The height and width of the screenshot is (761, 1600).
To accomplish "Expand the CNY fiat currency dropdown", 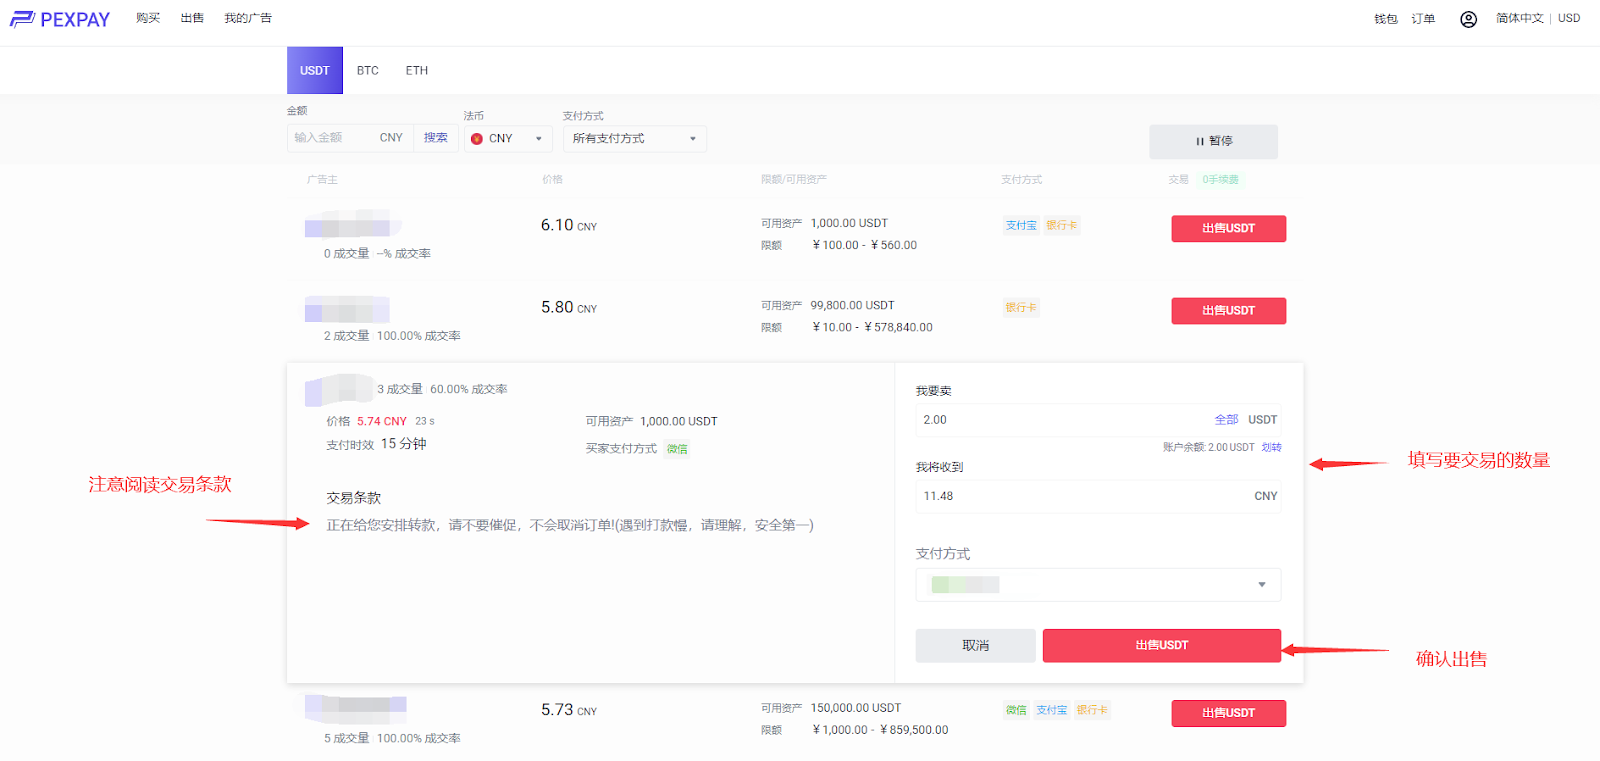I will [x=508, y=139].
